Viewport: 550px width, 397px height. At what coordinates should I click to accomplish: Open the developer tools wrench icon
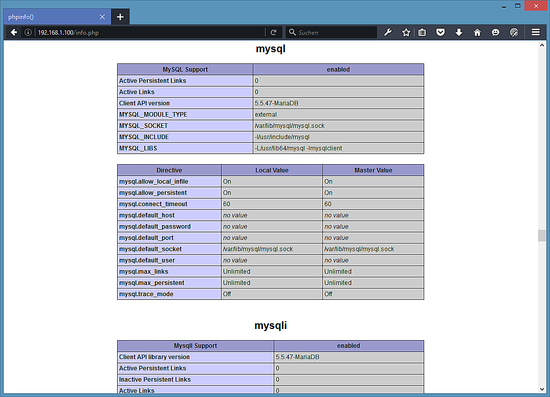(388, 33)
